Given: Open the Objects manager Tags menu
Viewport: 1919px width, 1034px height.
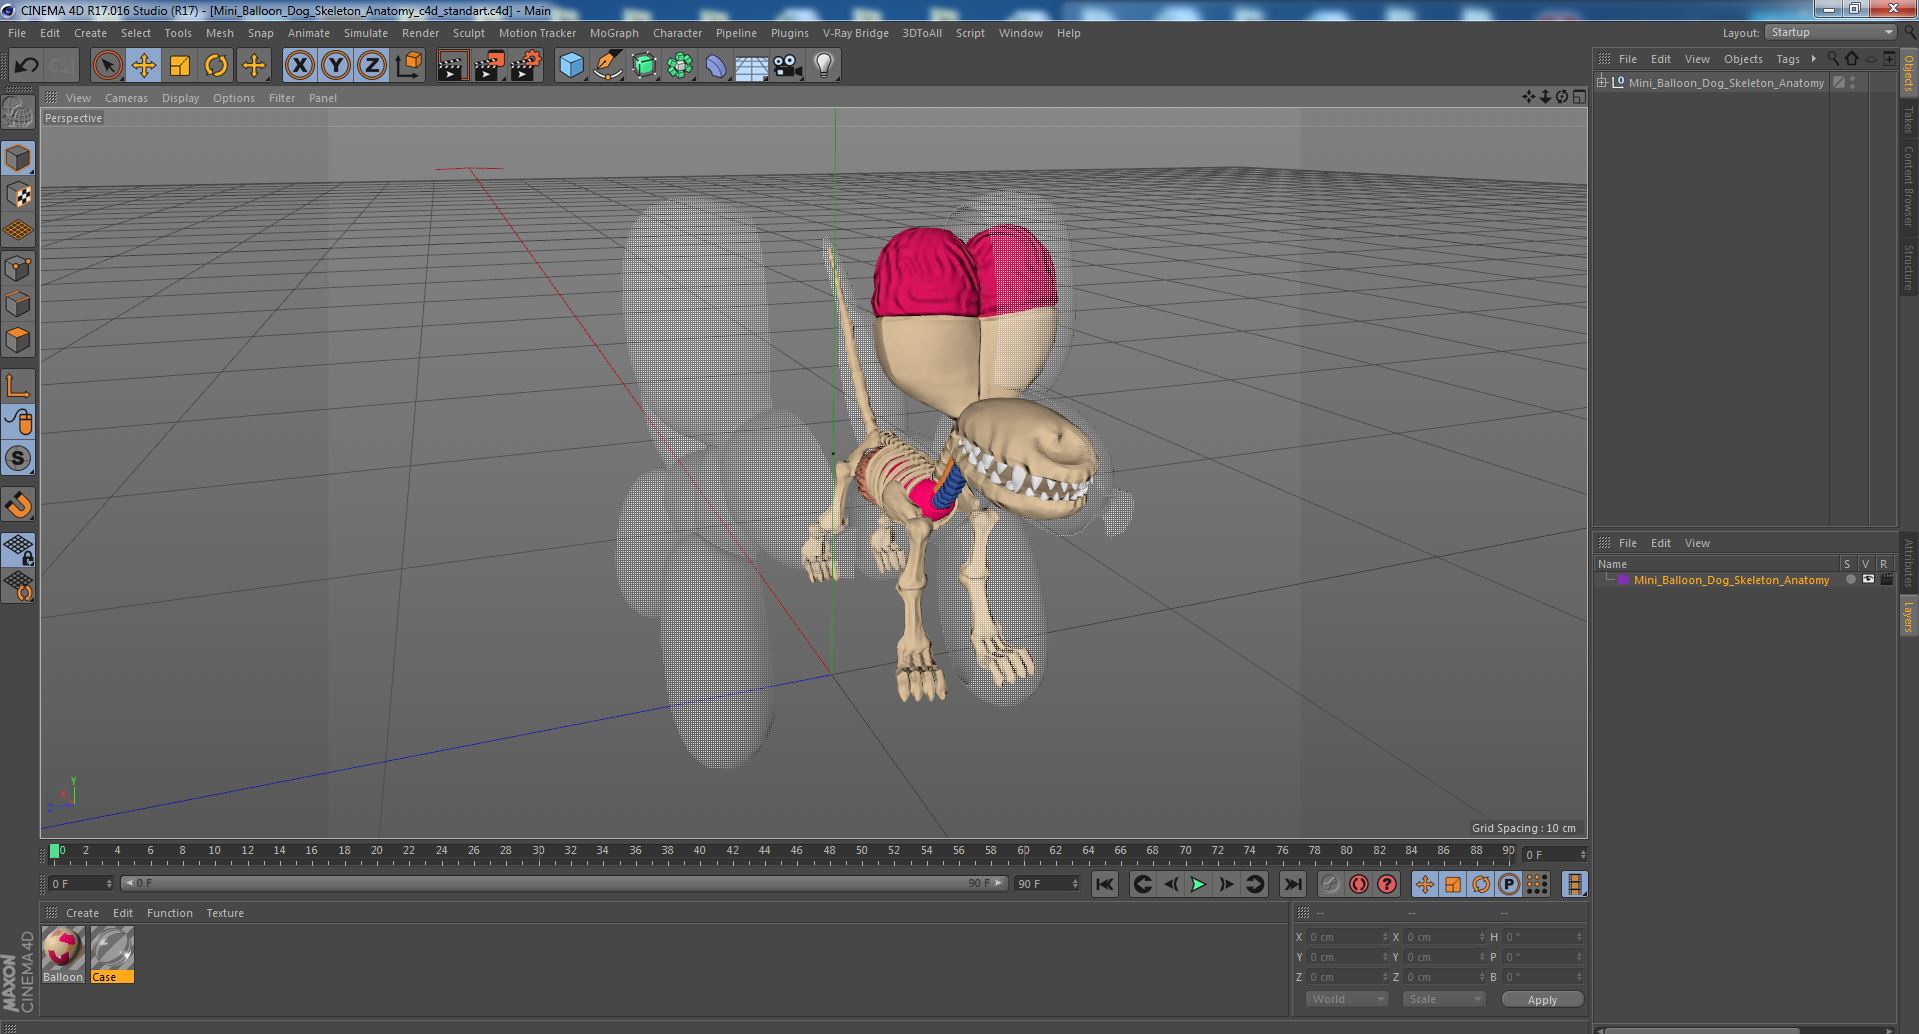Looking at the screenshot, I should pyautogui.click(x=1788, y=59).
